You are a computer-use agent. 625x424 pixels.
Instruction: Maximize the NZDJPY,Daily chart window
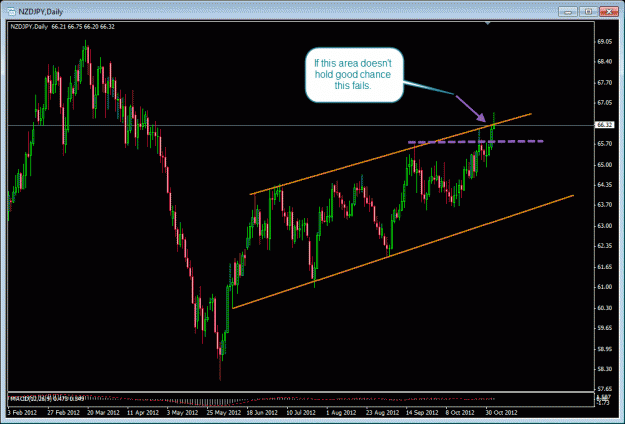[588, 12]
